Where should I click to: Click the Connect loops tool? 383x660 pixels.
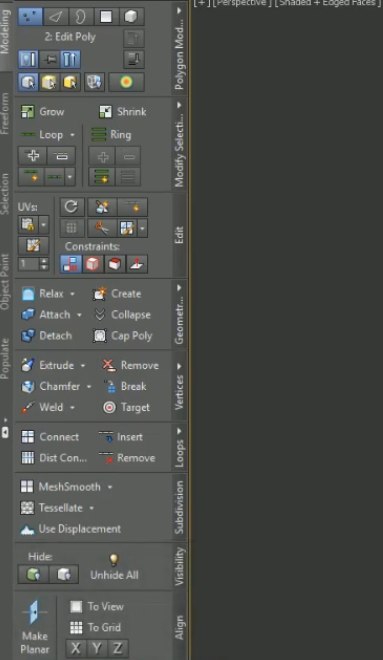pyautogui.click(x=50, y=436)
